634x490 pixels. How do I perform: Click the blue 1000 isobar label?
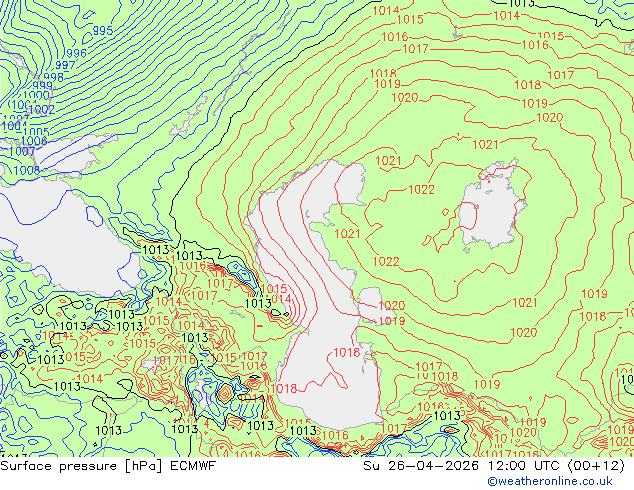tap(37, 96)
